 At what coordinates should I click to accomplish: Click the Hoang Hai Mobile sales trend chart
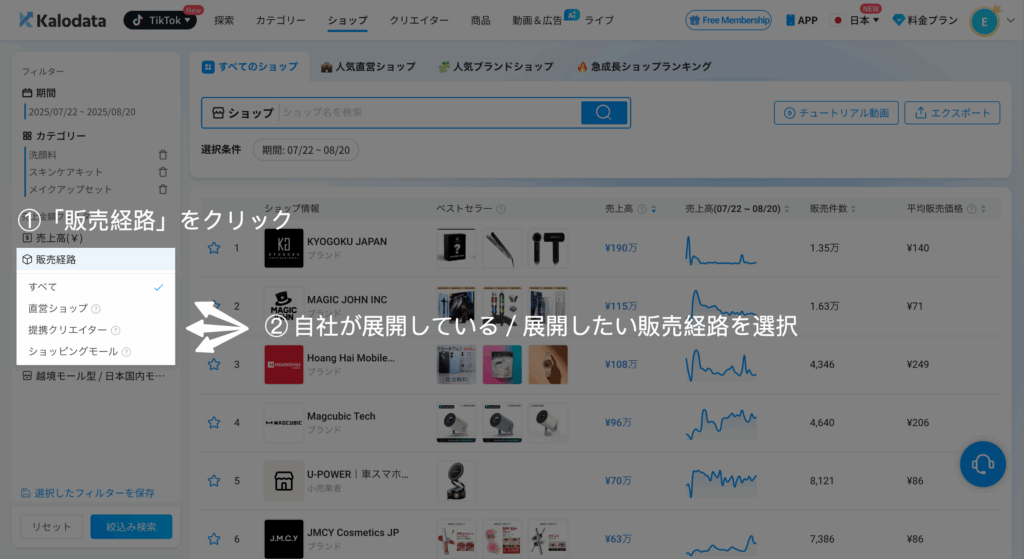click(721, 364)
